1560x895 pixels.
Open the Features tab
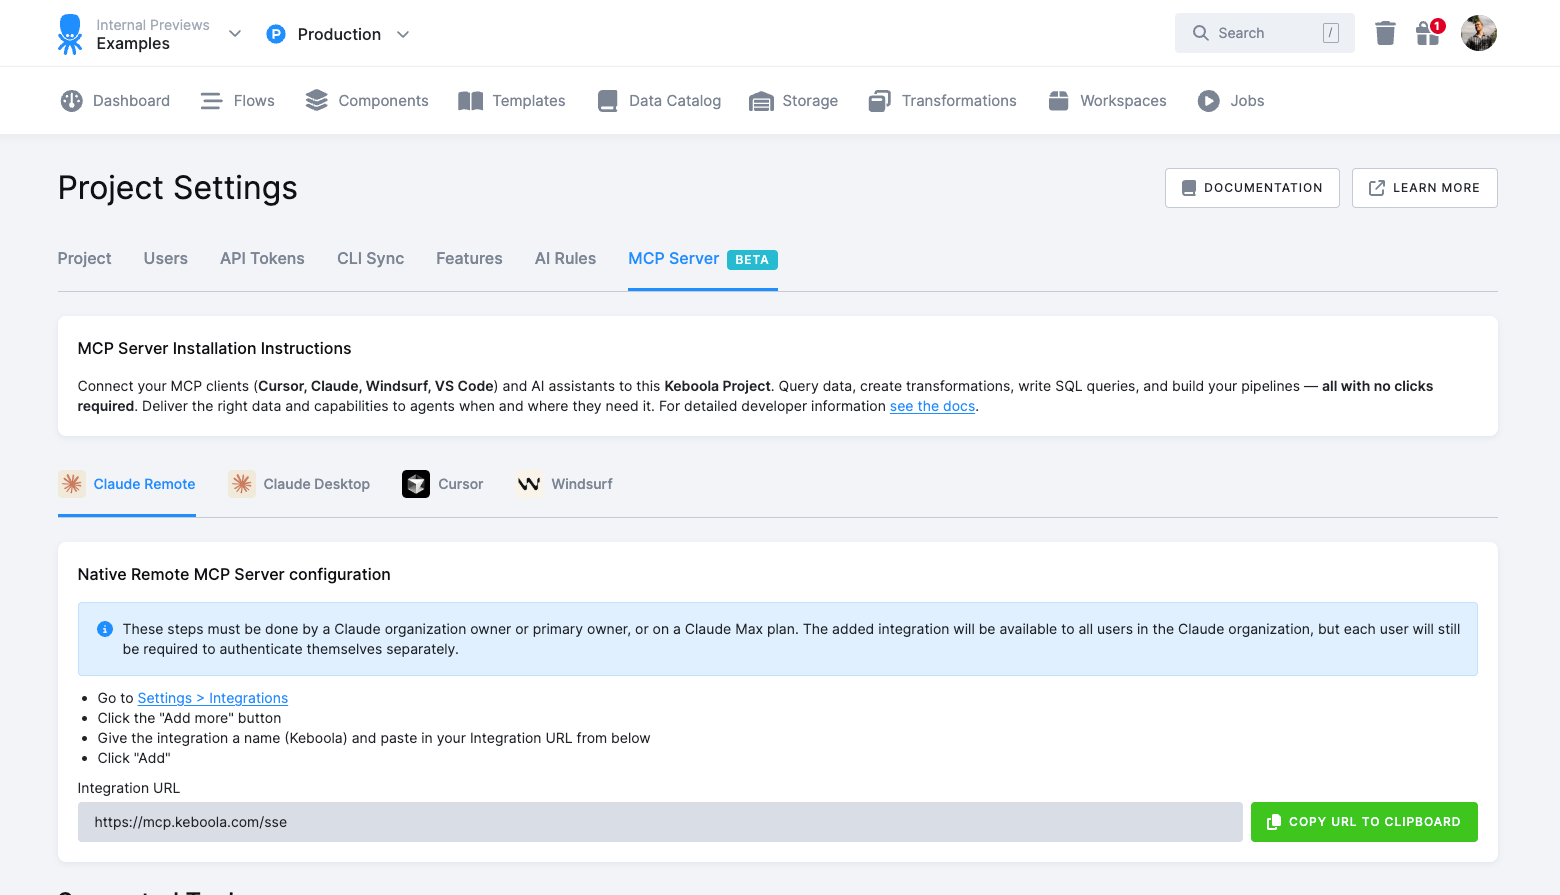(469, 258)
